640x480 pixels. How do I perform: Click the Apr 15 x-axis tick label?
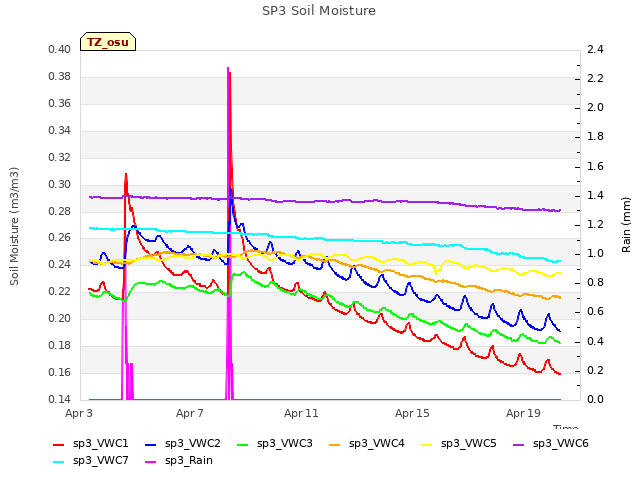pyautogui.click(x=412, y=413)
